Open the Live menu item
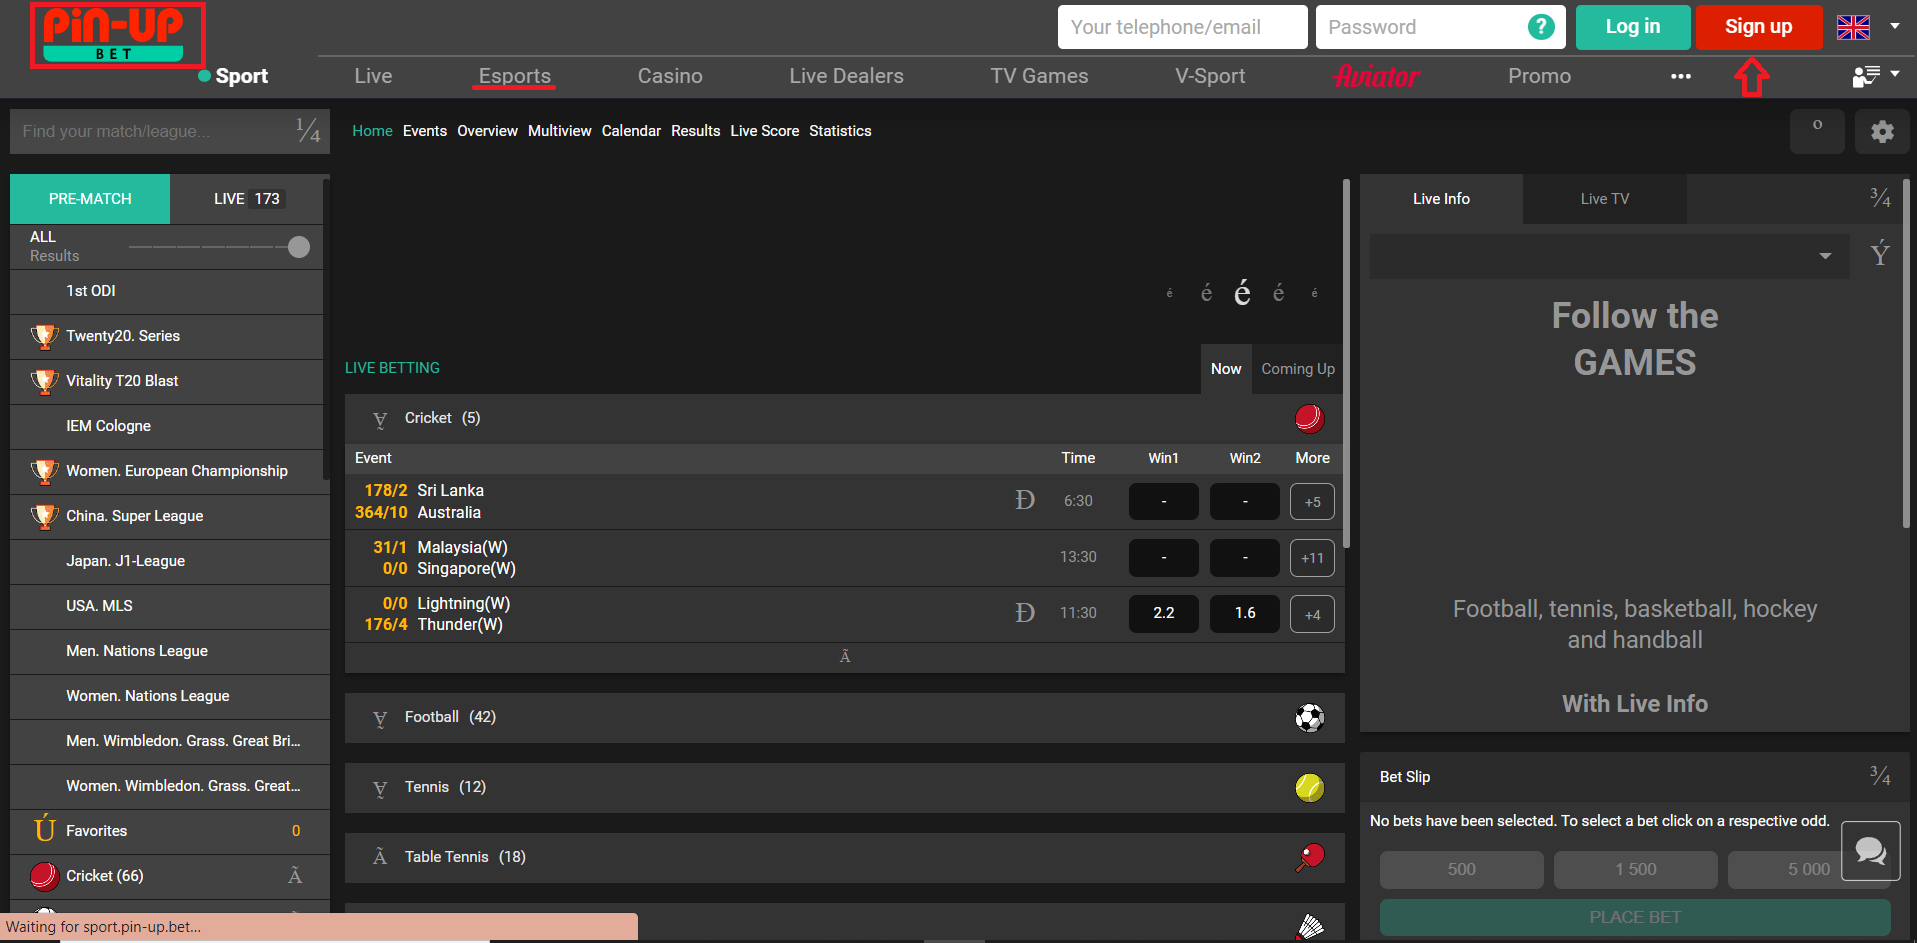 [373, 76]
